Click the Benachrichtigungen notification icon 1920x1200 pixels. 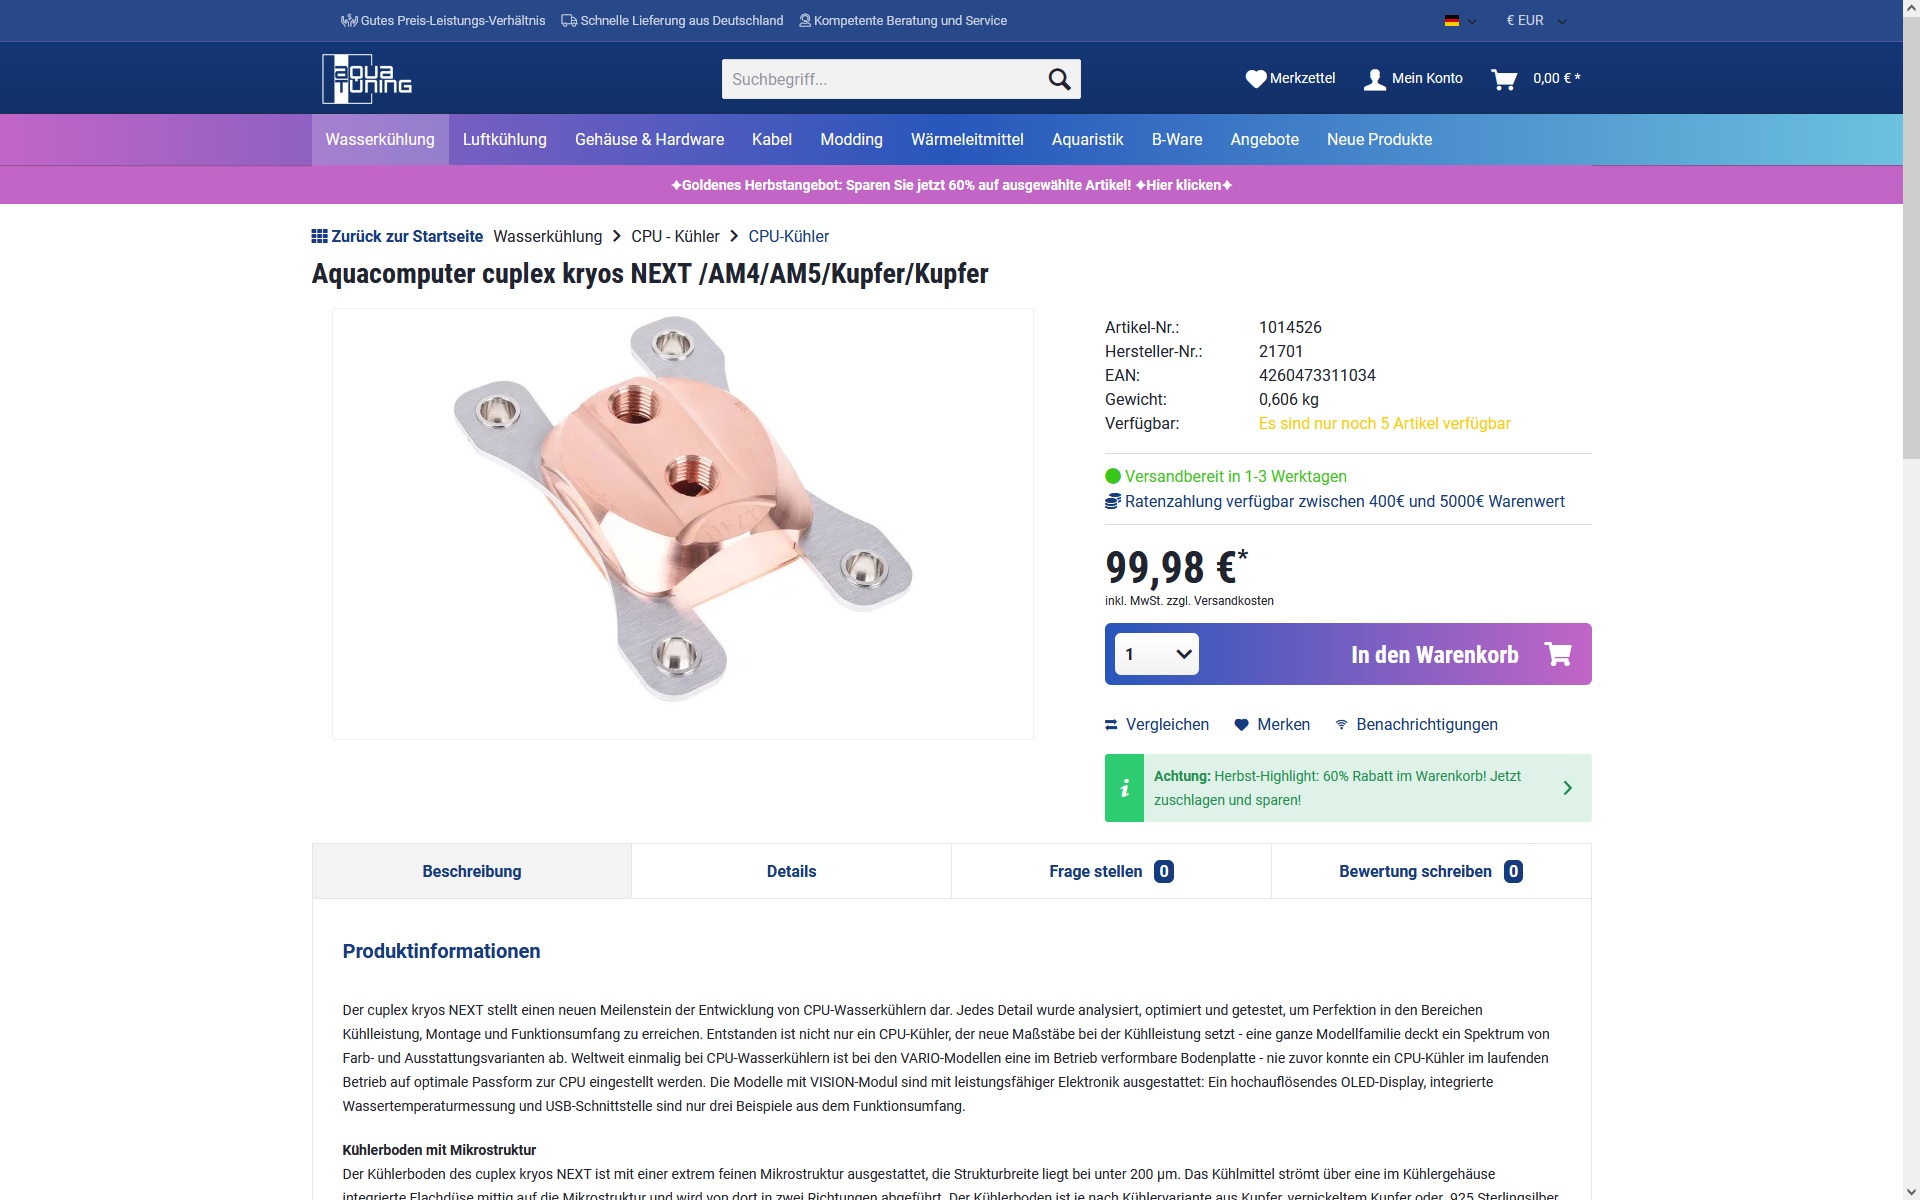[x=1342, y=725]
